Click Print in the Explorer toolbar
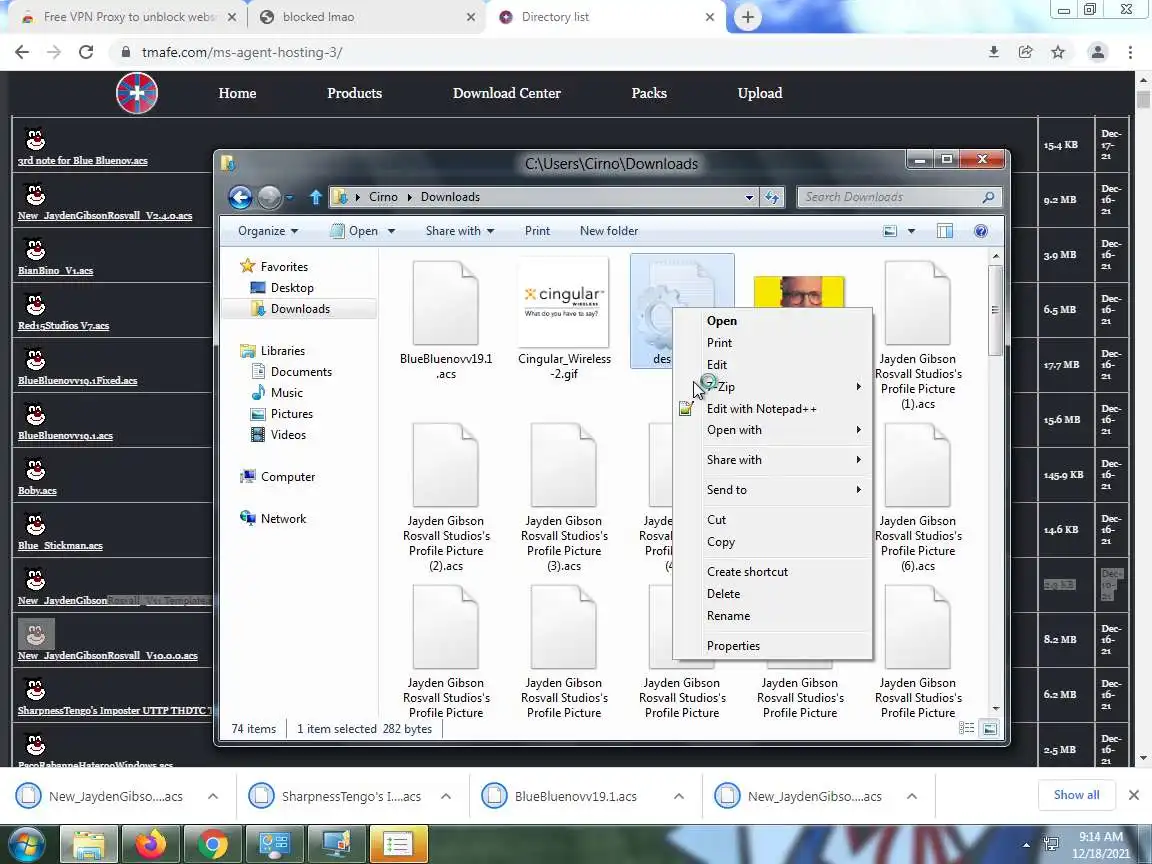 pyautogui.click(x=537, y=231)
